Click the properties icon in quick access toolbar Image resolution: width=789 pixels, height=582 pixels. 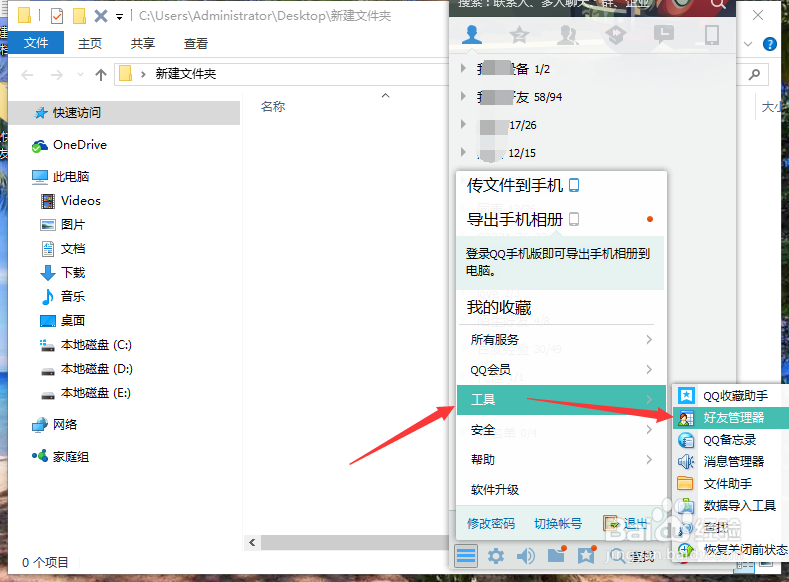point(57,16)
